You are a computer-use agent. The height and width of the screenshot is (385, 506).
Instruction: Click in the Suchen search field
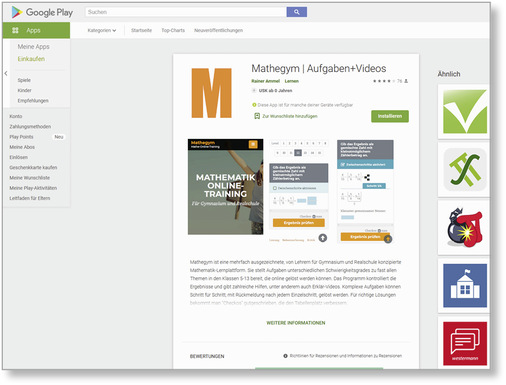point(186,12)
